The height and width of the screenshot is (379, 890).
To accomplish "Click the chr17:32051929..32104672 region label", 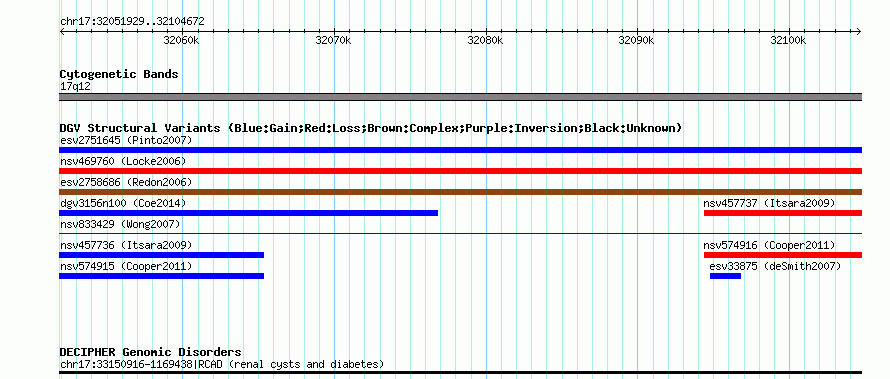I will tap(132, 22).
